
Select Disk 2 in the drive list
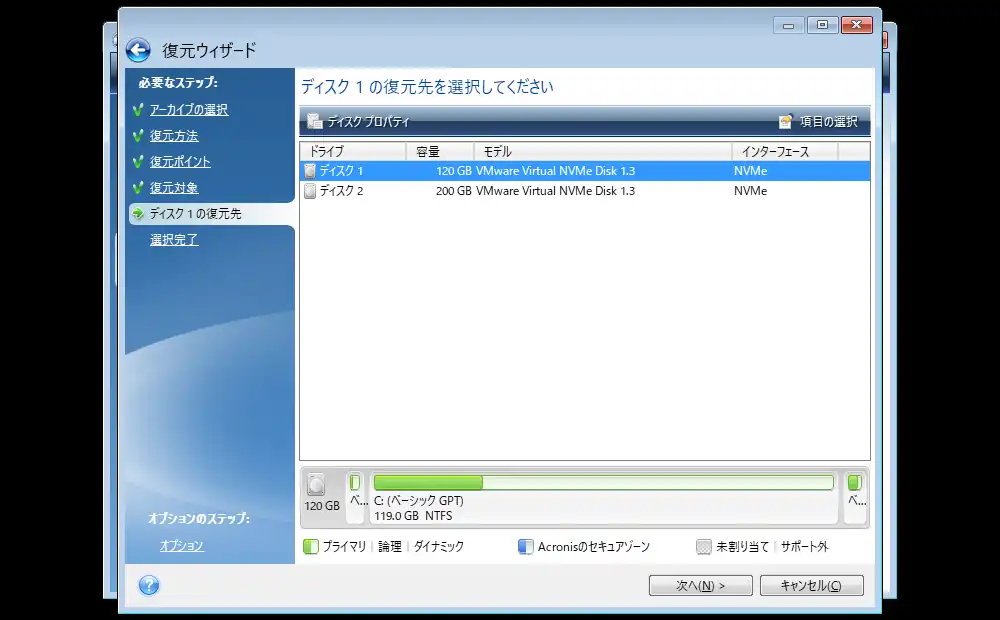(341, 191)
